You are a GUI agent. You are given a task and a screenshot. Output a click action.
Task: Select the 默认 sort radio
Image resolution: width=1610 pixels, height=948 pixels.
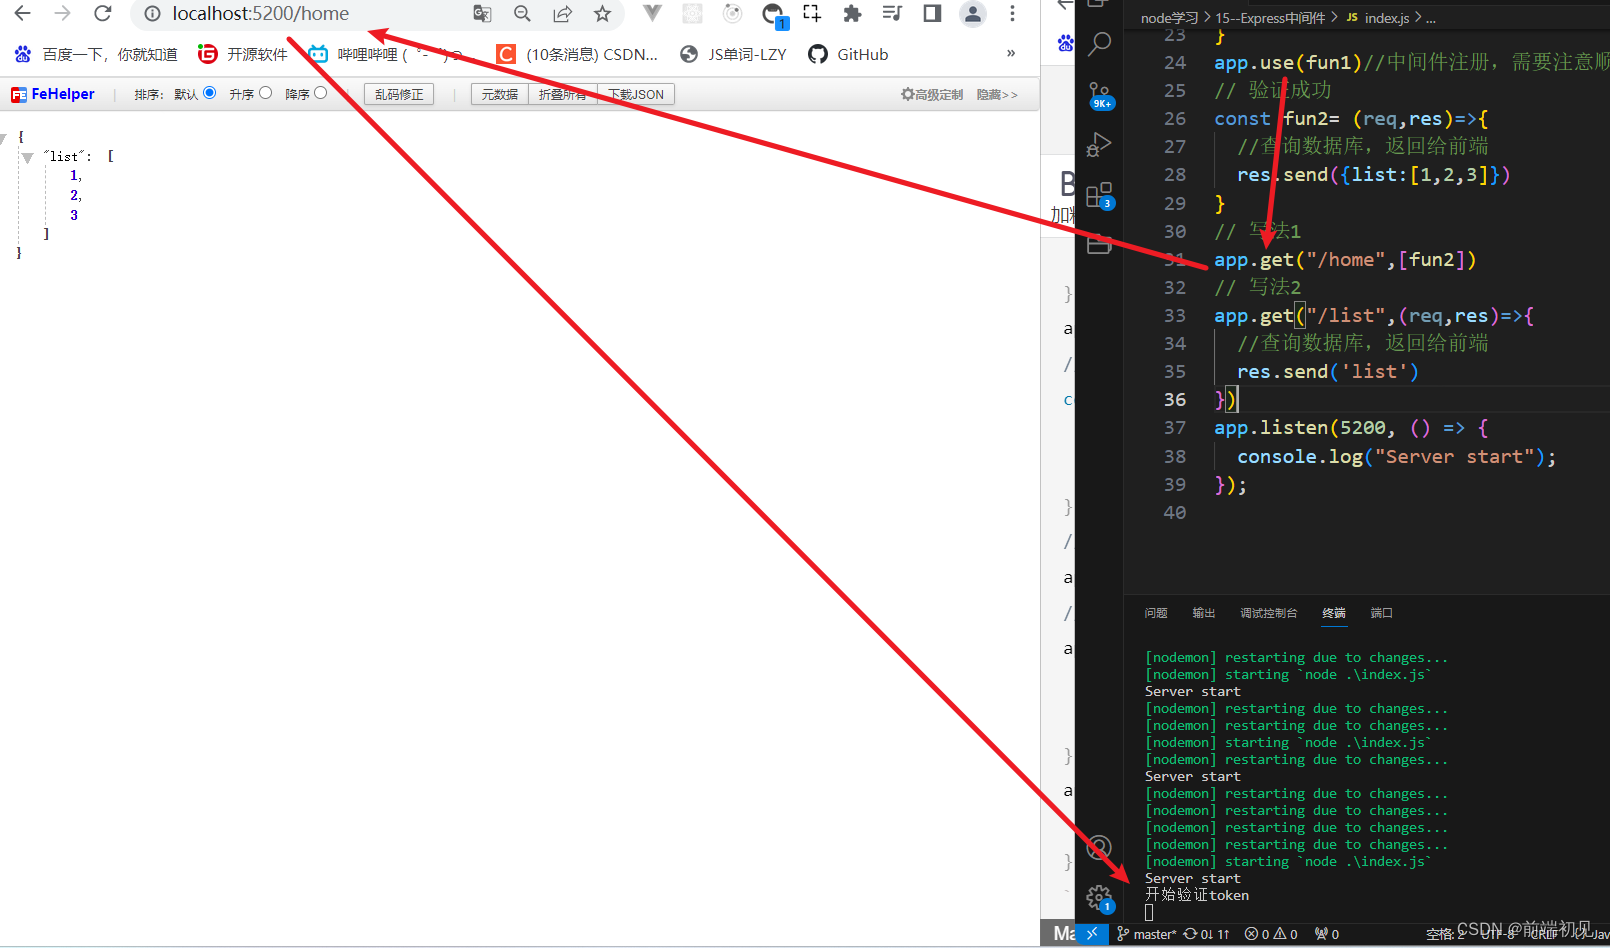tap(209, 93)
